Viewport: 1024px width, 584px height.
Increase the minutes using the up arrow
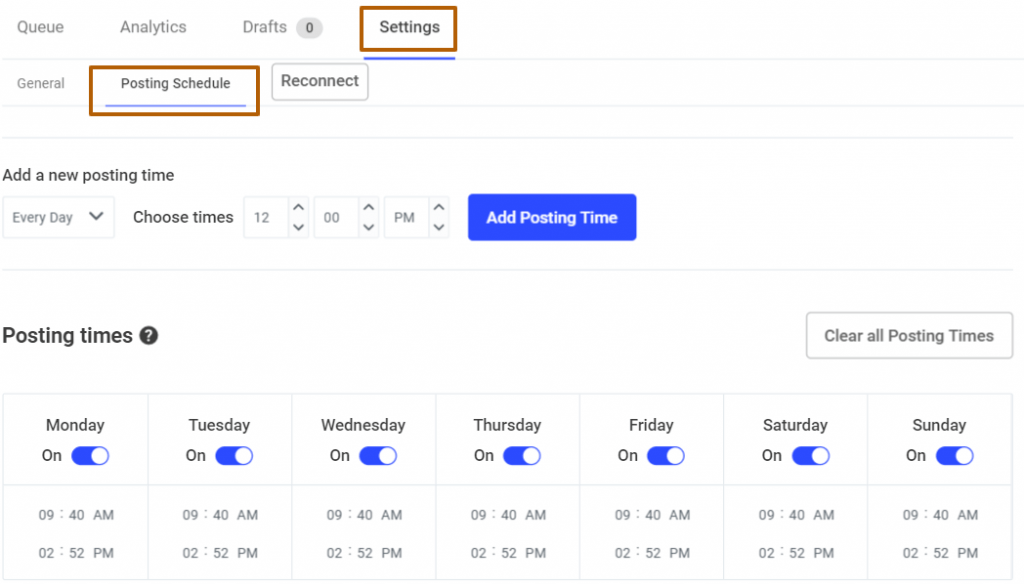point(369,207)
